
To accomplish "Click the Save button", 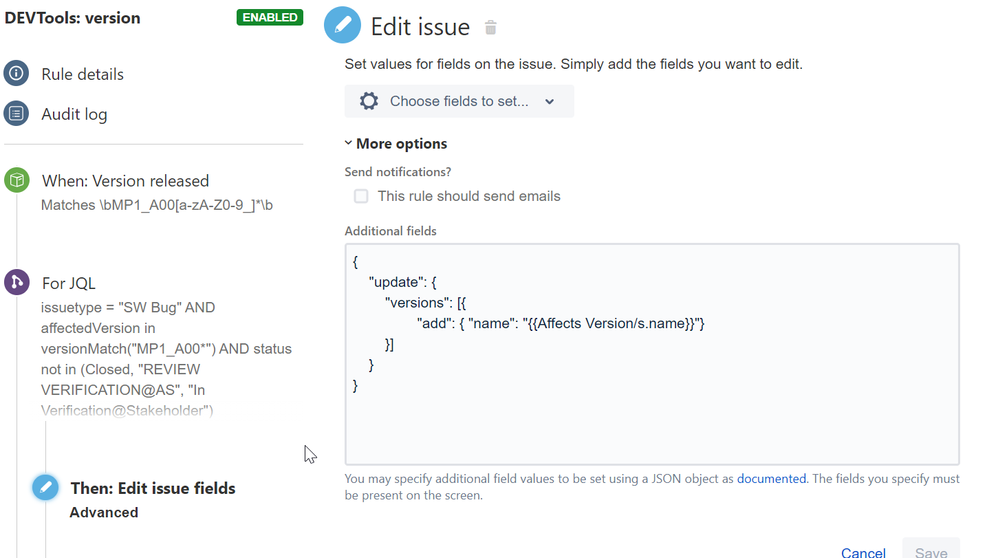I will [931, 551].
